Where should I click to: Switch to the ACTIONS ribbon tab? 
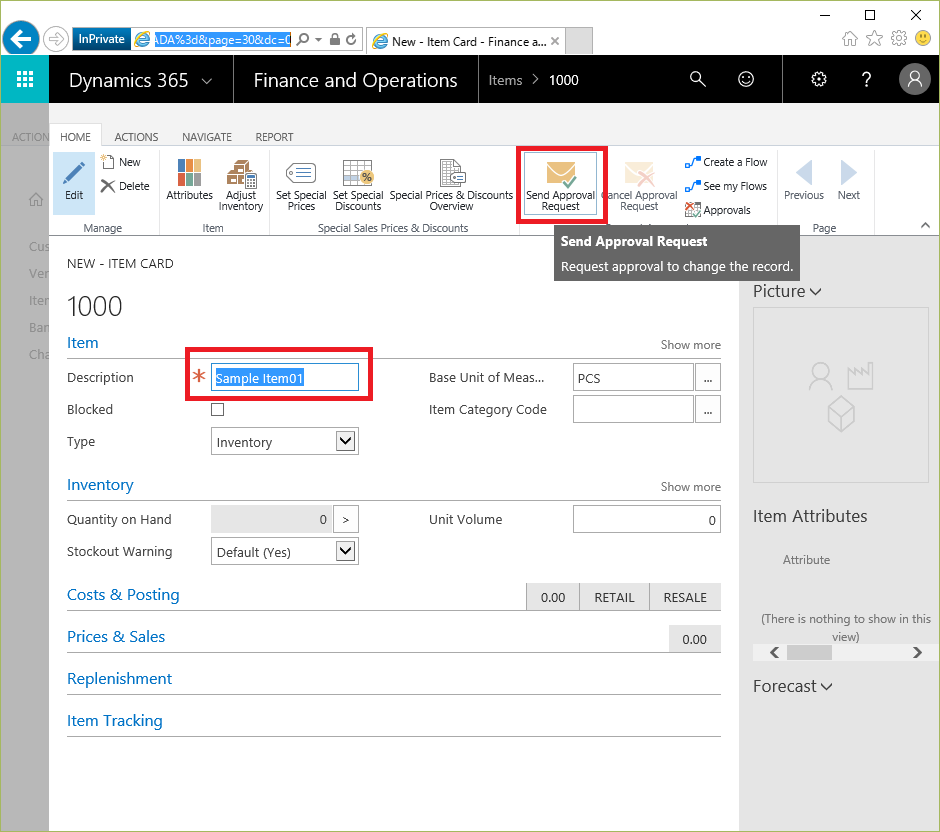[x=136, y=137]
